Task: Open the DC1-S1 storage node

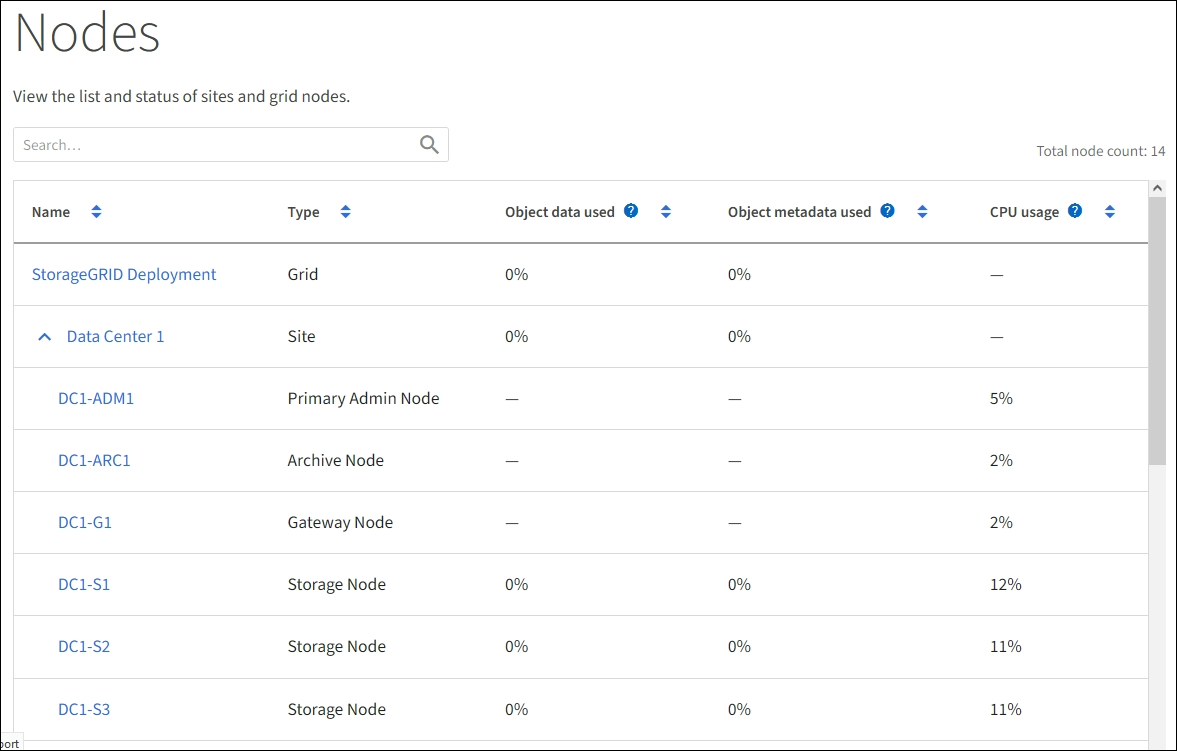Action: point(84,584)
